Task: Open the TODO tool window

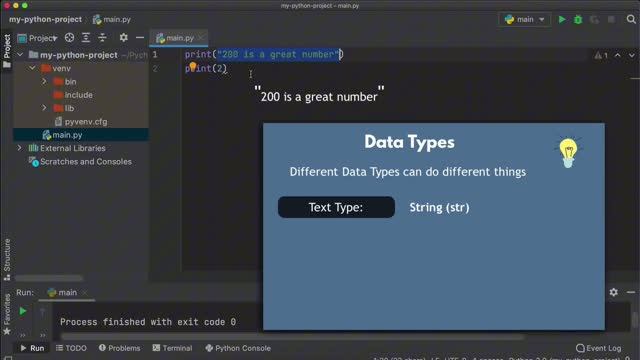Action: (x=71, y=348)
